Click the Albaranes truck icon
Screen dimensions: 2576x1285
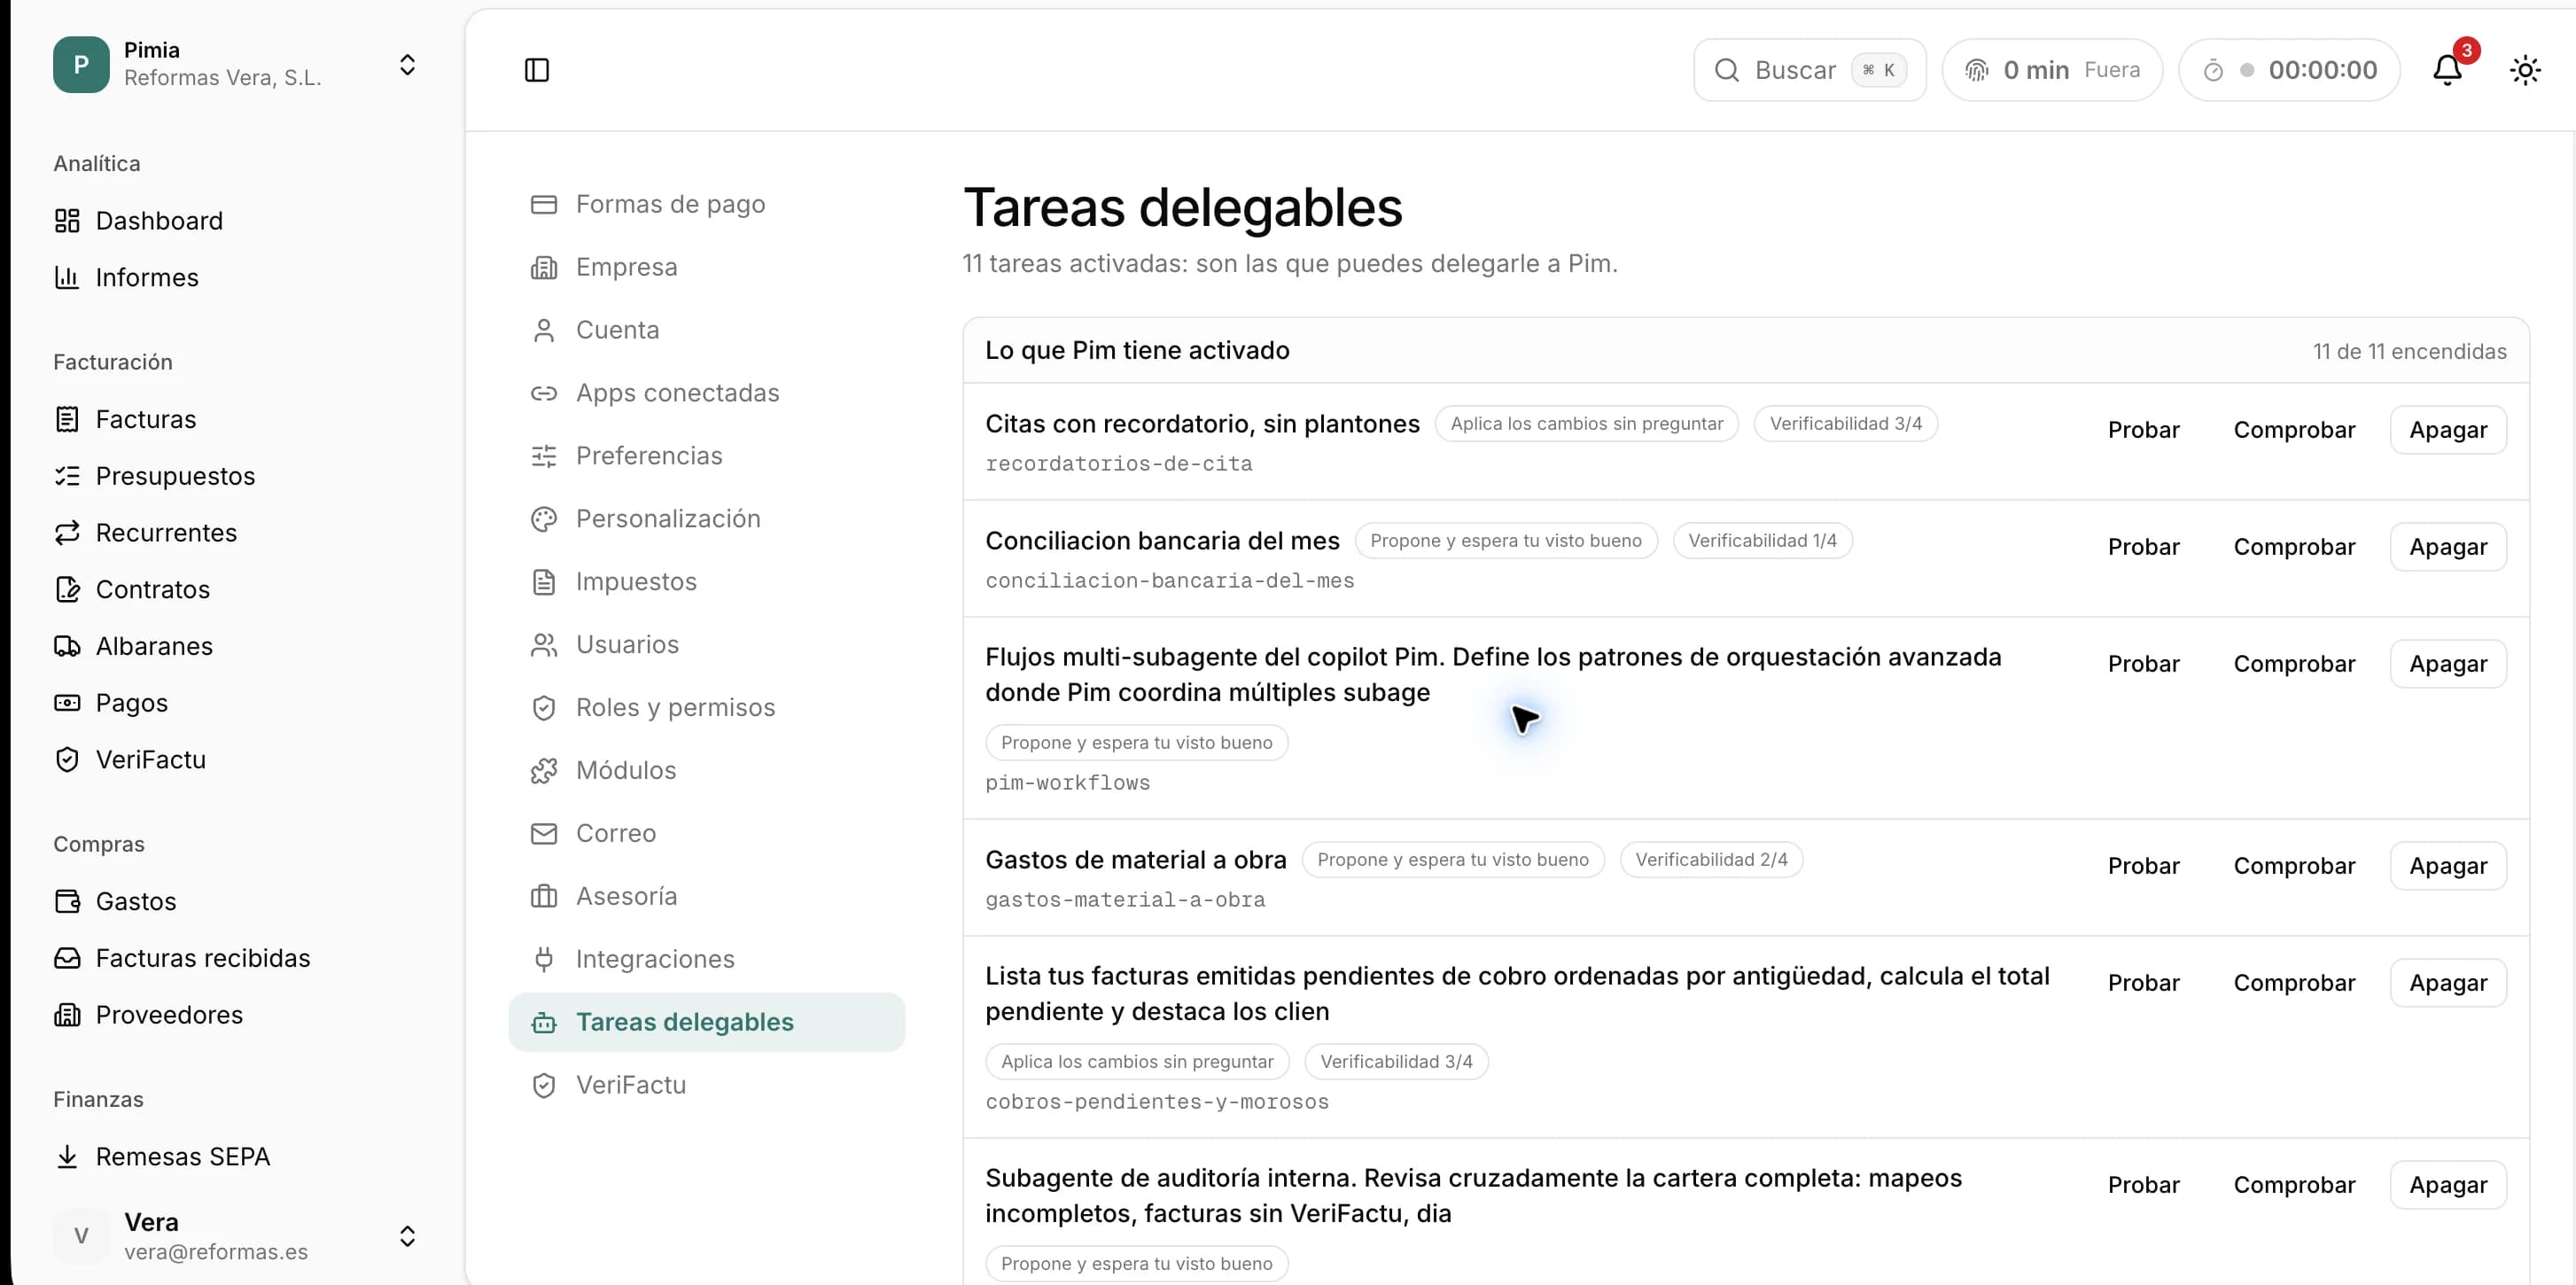[67, 646]
